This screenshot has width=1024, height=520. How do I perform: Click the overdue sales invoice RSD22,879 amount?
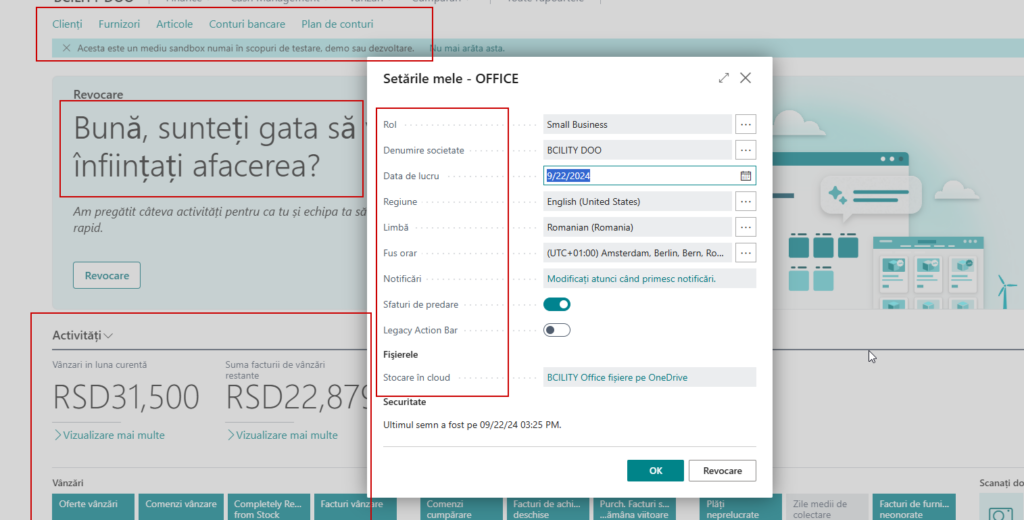point(297,397)
